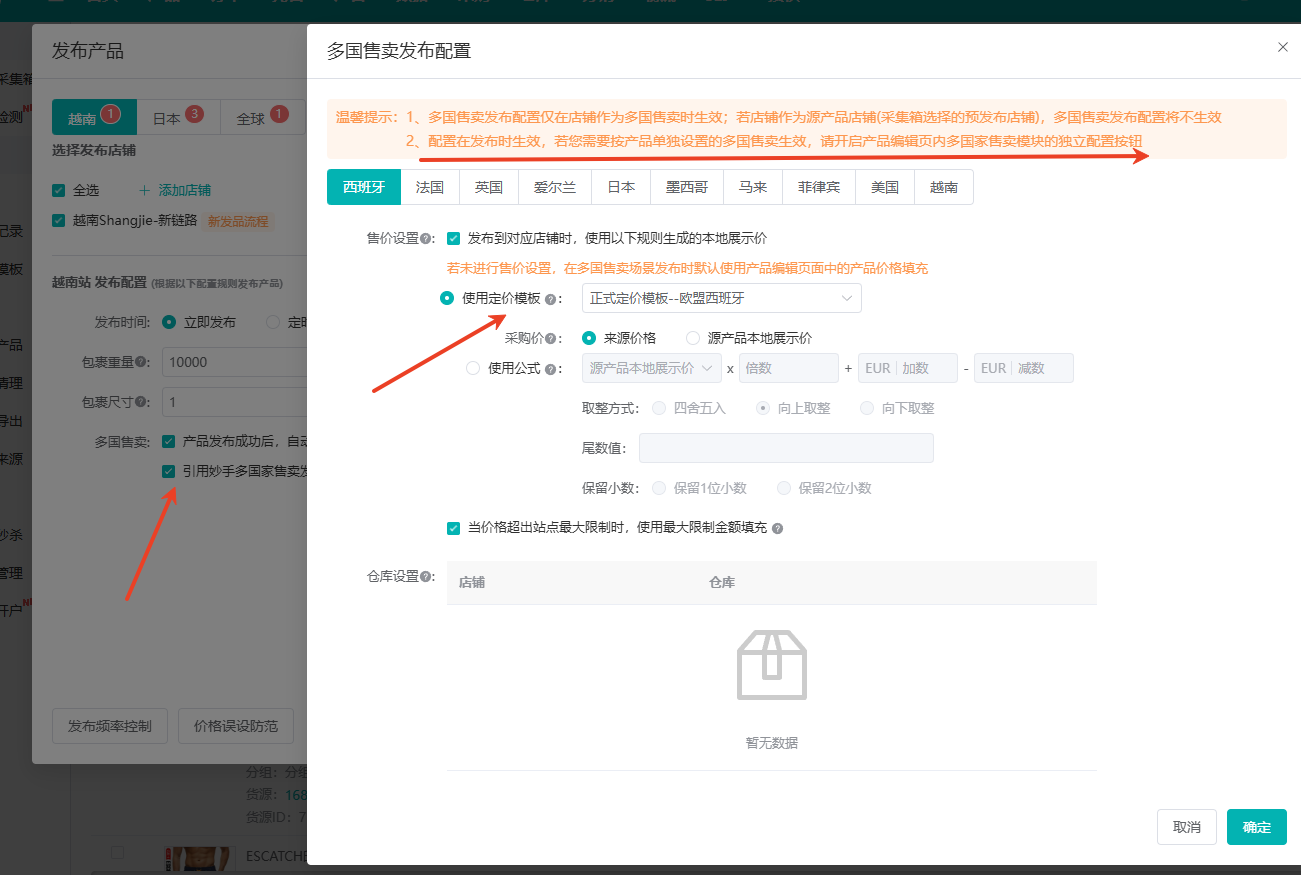Open 价格误设防范 in the 发布产品 window
This screenshot has width=1301, height=875.
(x=236, y=726)
